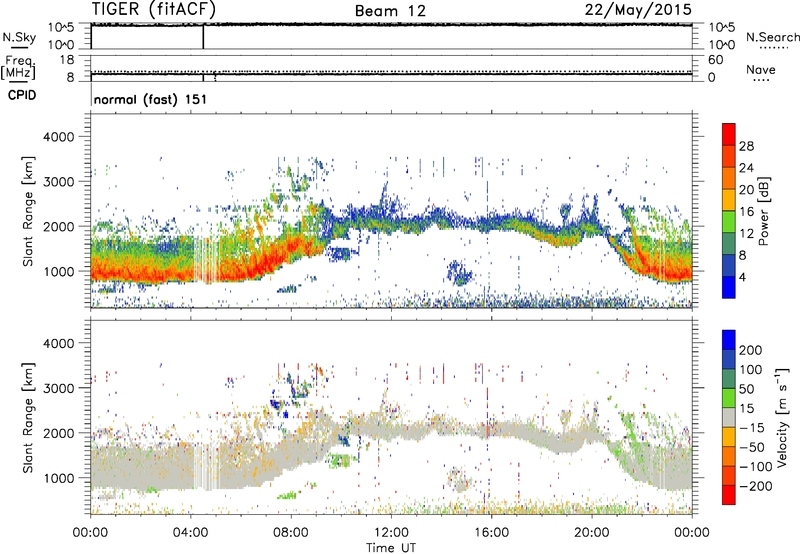Click the black vertical spike near 04:30 in N.Sky panel
800x554 pixels.
tap(203, 37)
